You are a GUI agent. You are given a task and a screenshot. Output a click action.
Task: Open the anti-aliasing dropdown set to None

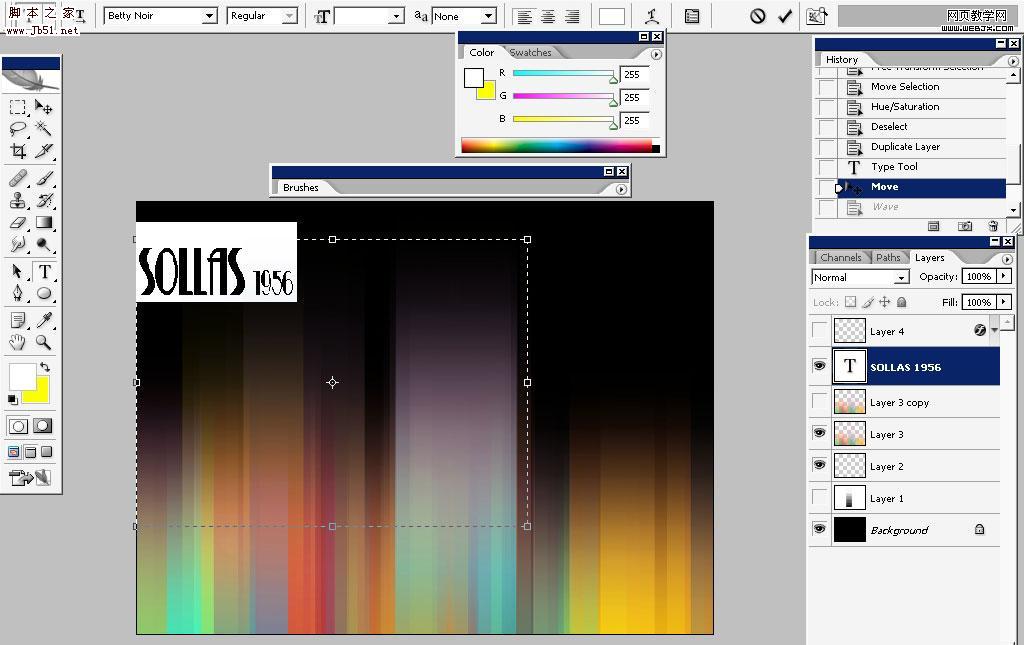488,16
